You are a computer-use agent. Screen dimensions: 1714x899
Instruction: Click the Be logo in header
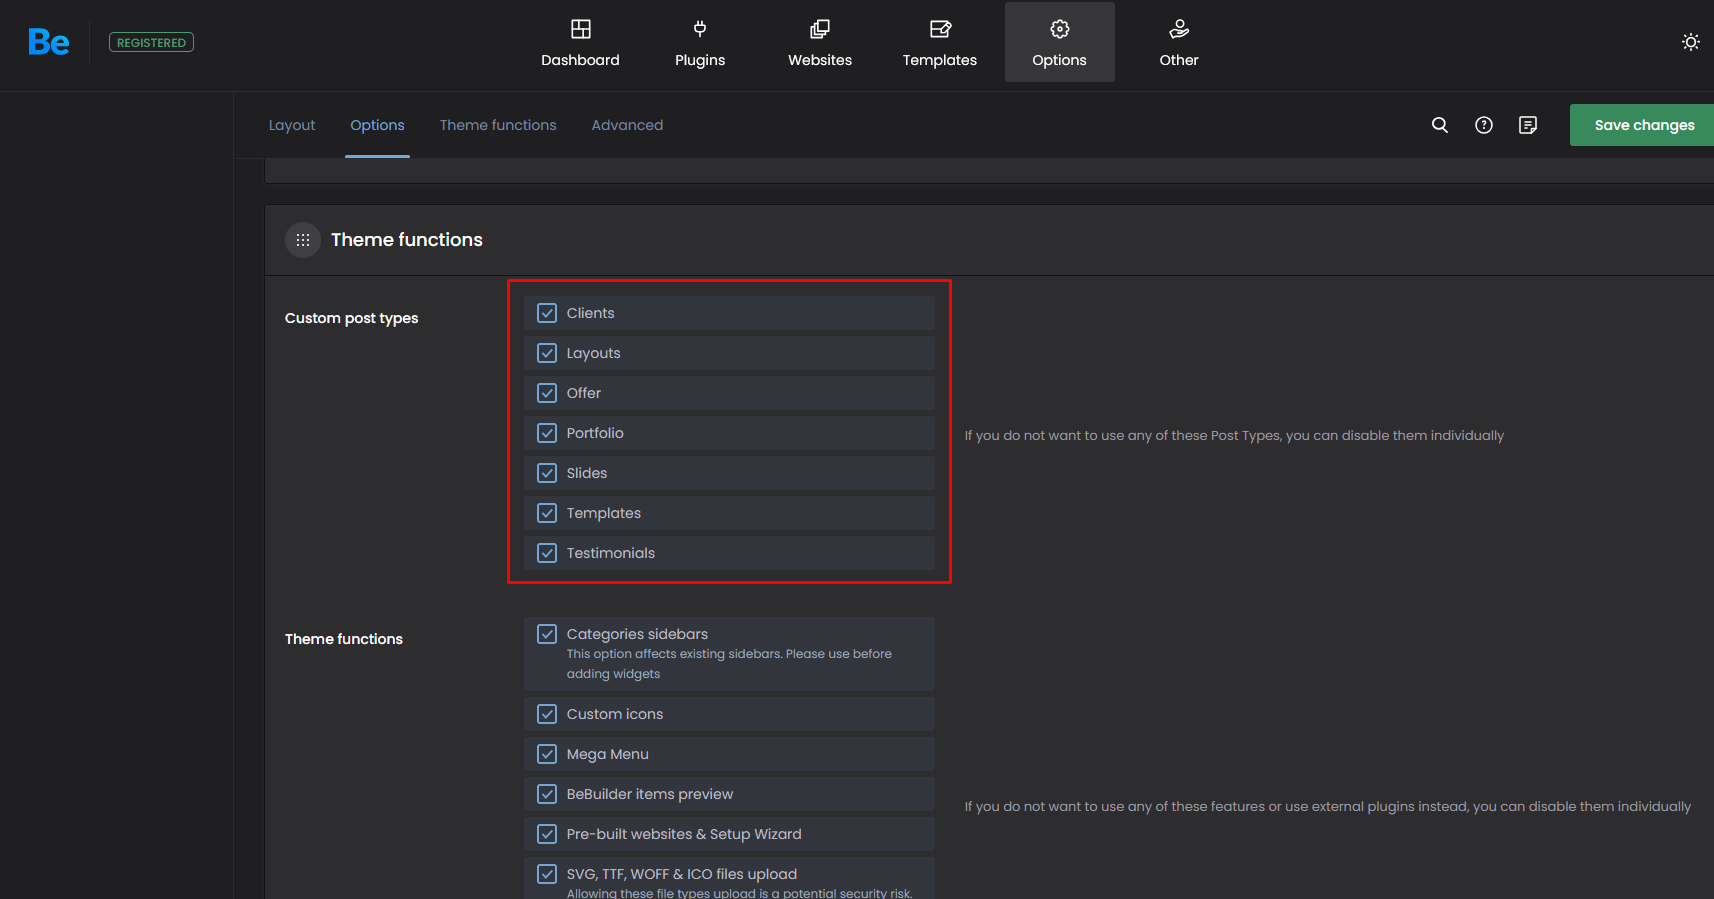48,42
